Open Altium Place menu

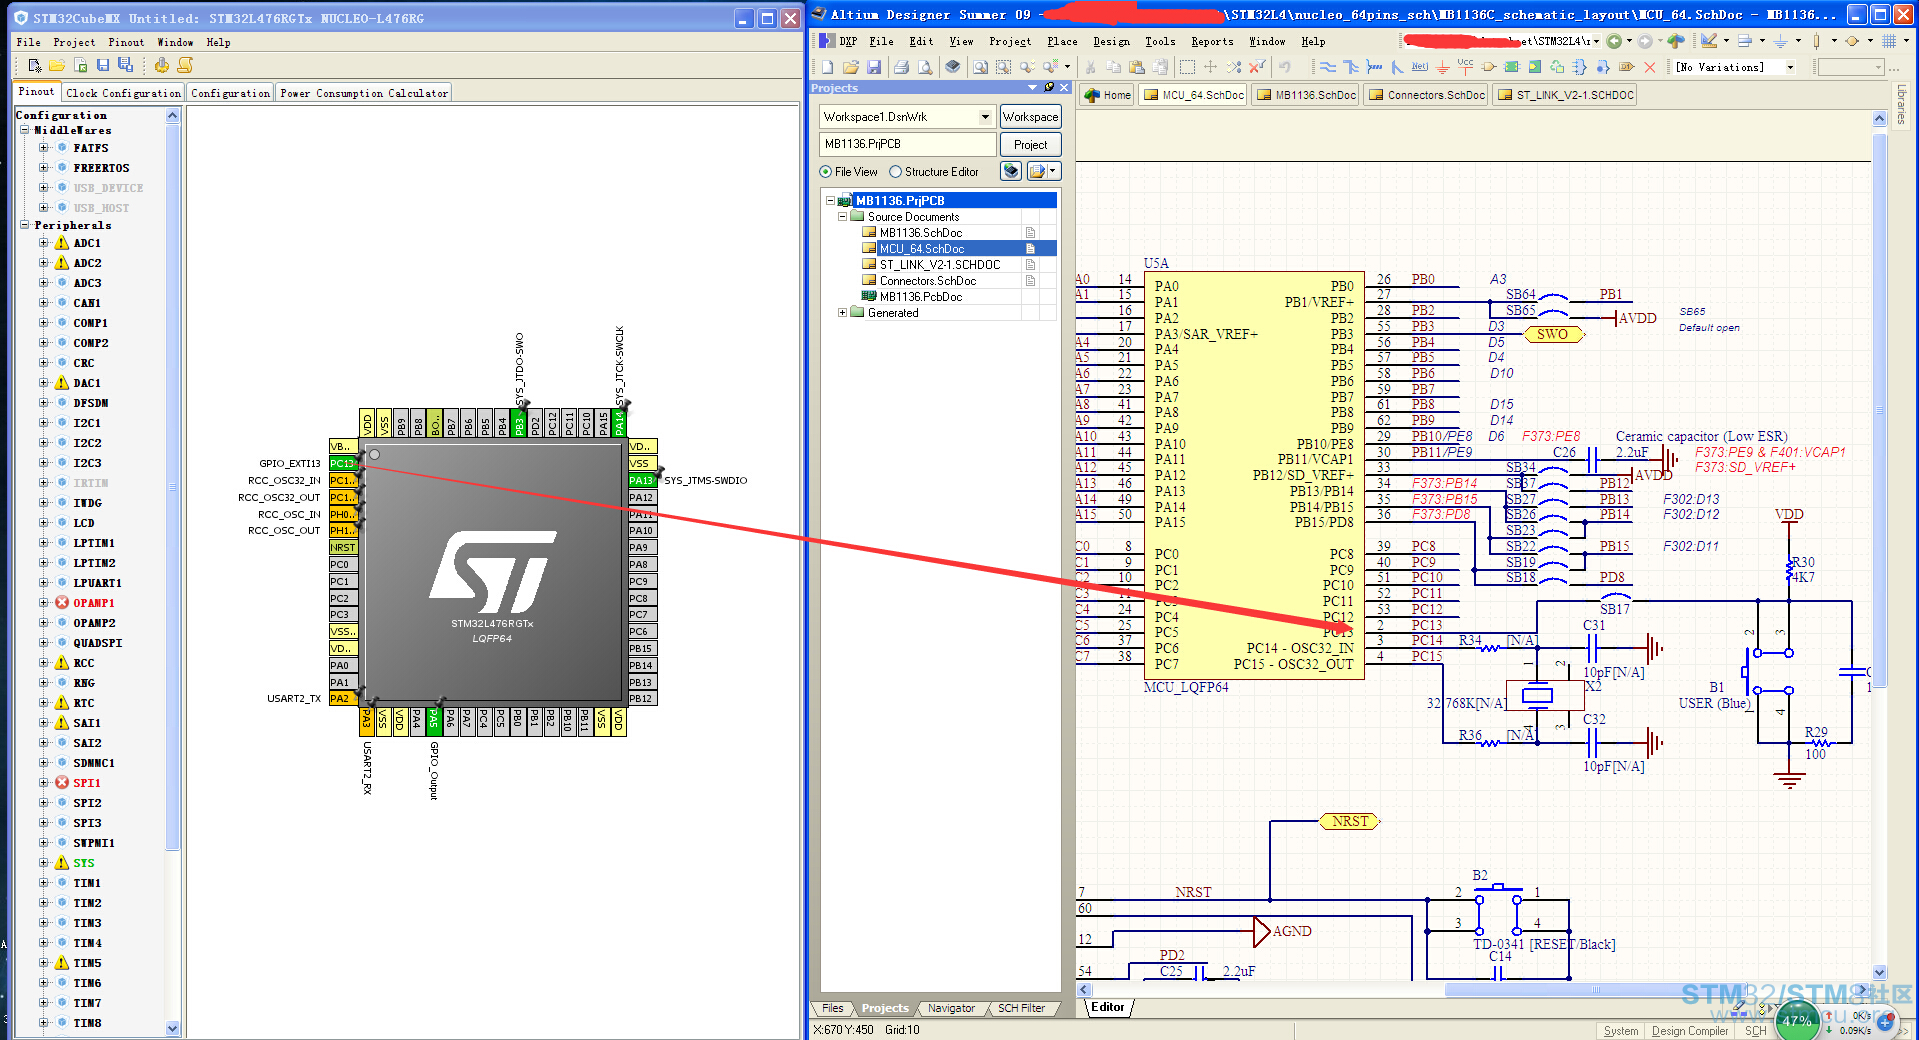pos(1062,42)
